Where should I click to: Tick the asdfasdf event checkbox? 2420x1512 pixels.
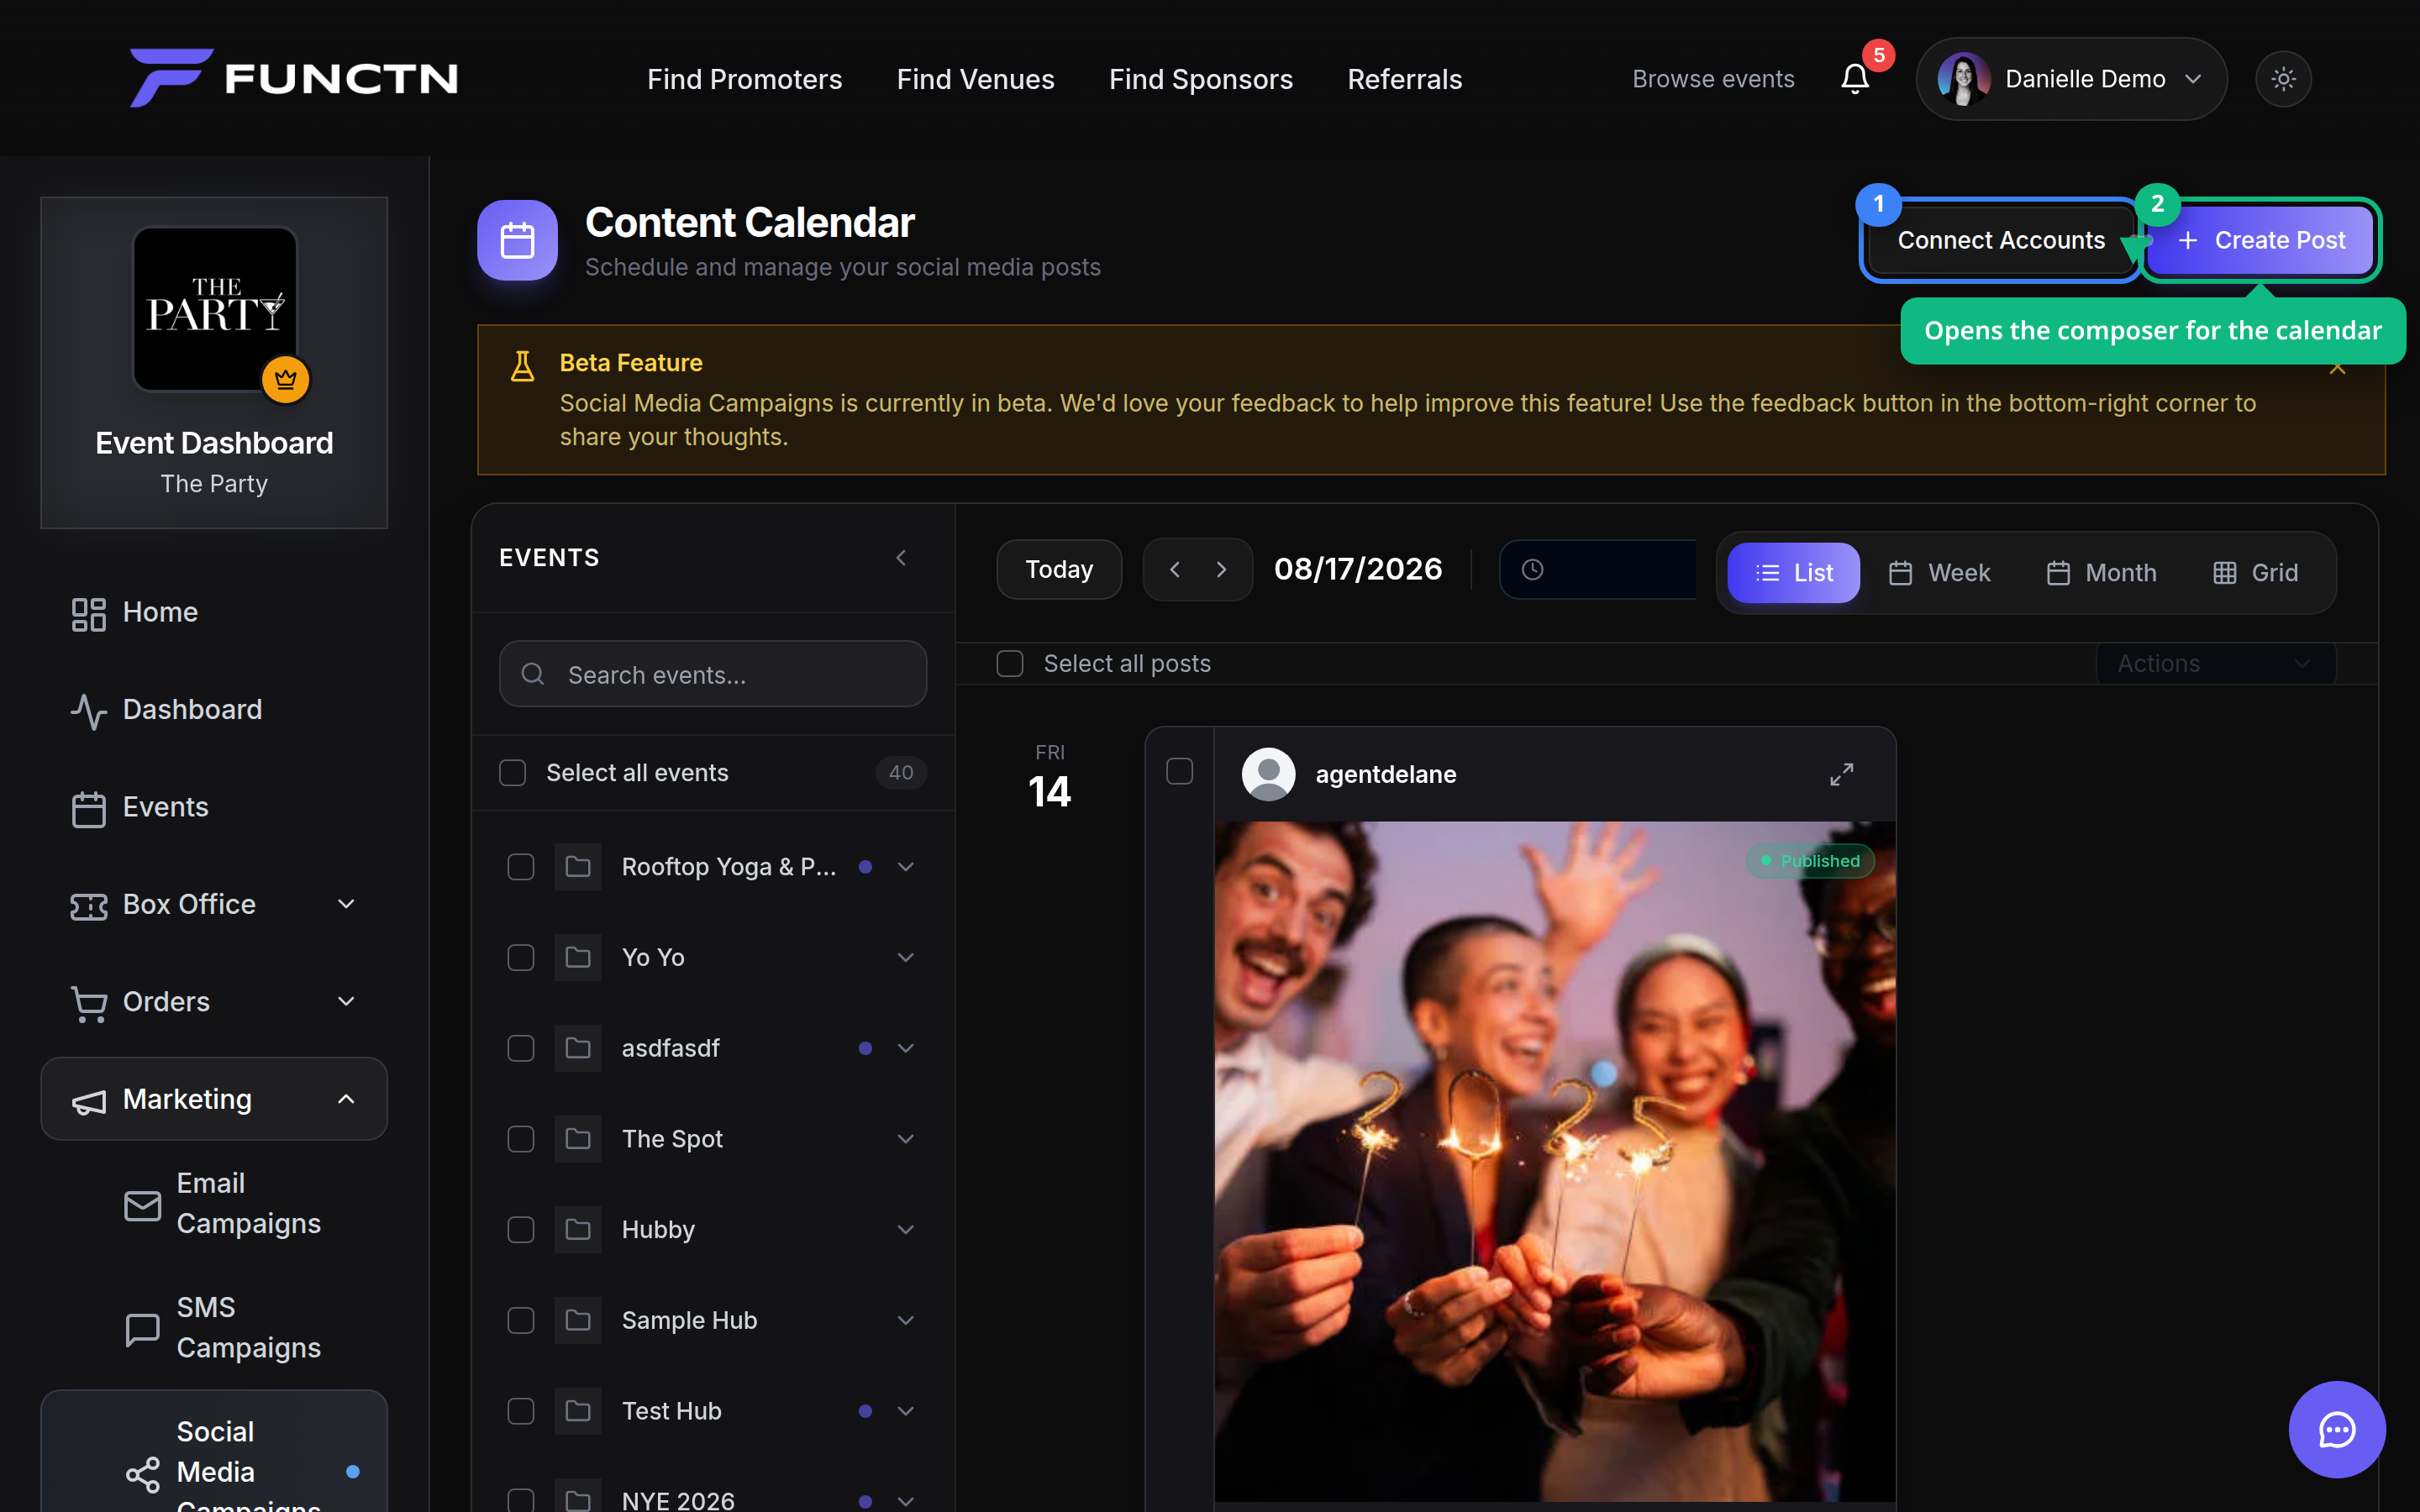(521, 1048)
